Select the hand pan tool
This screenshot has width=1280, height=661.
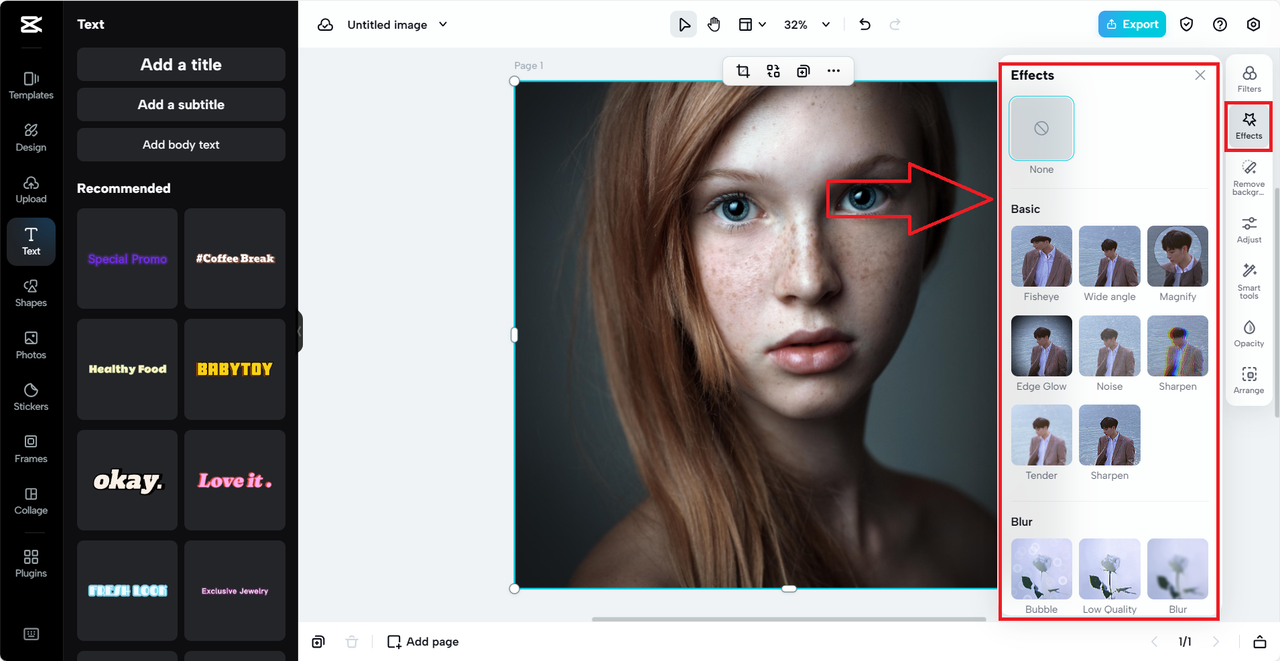(x=714, y=24)
